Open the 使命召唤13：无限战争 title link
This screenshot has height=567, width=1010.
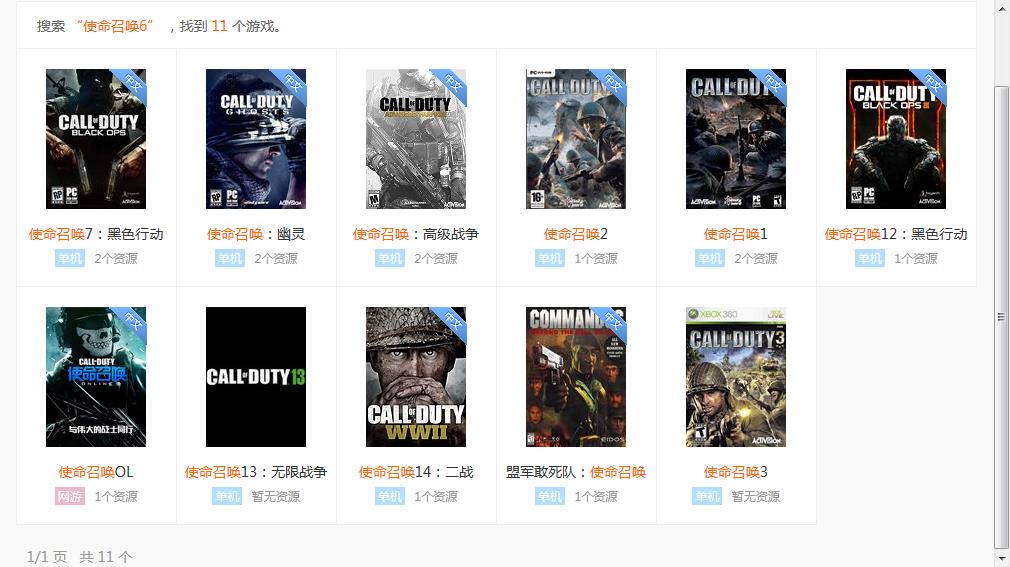[256, 472]
